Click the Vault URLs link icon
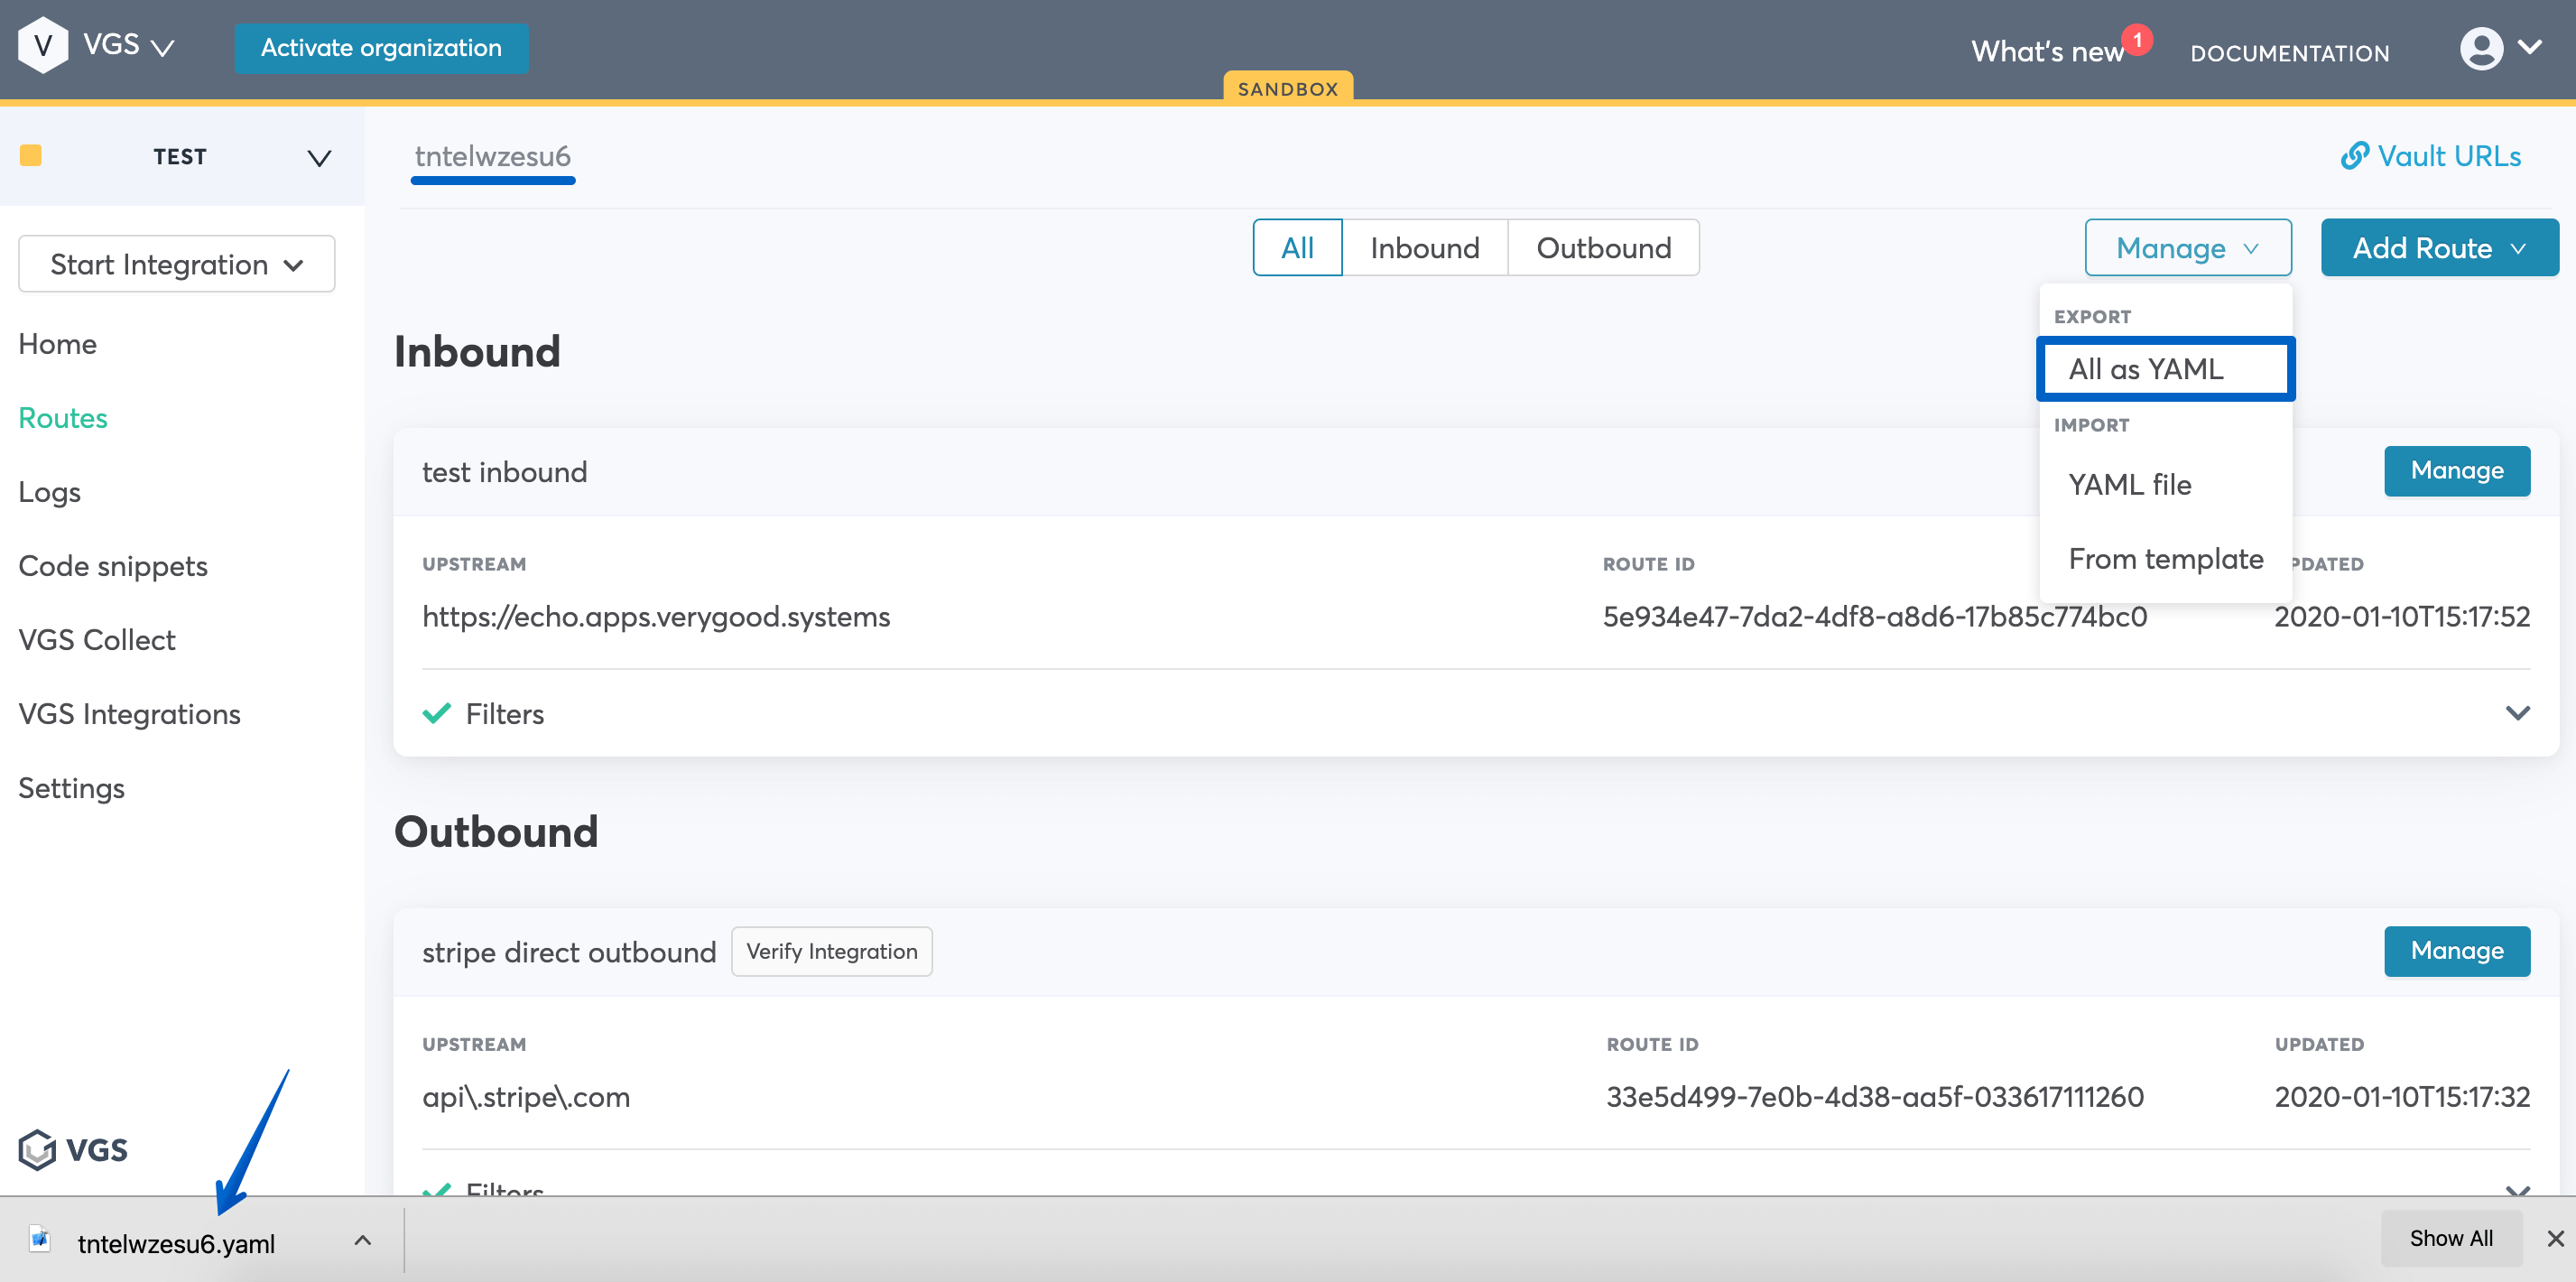 (2354, 156)
